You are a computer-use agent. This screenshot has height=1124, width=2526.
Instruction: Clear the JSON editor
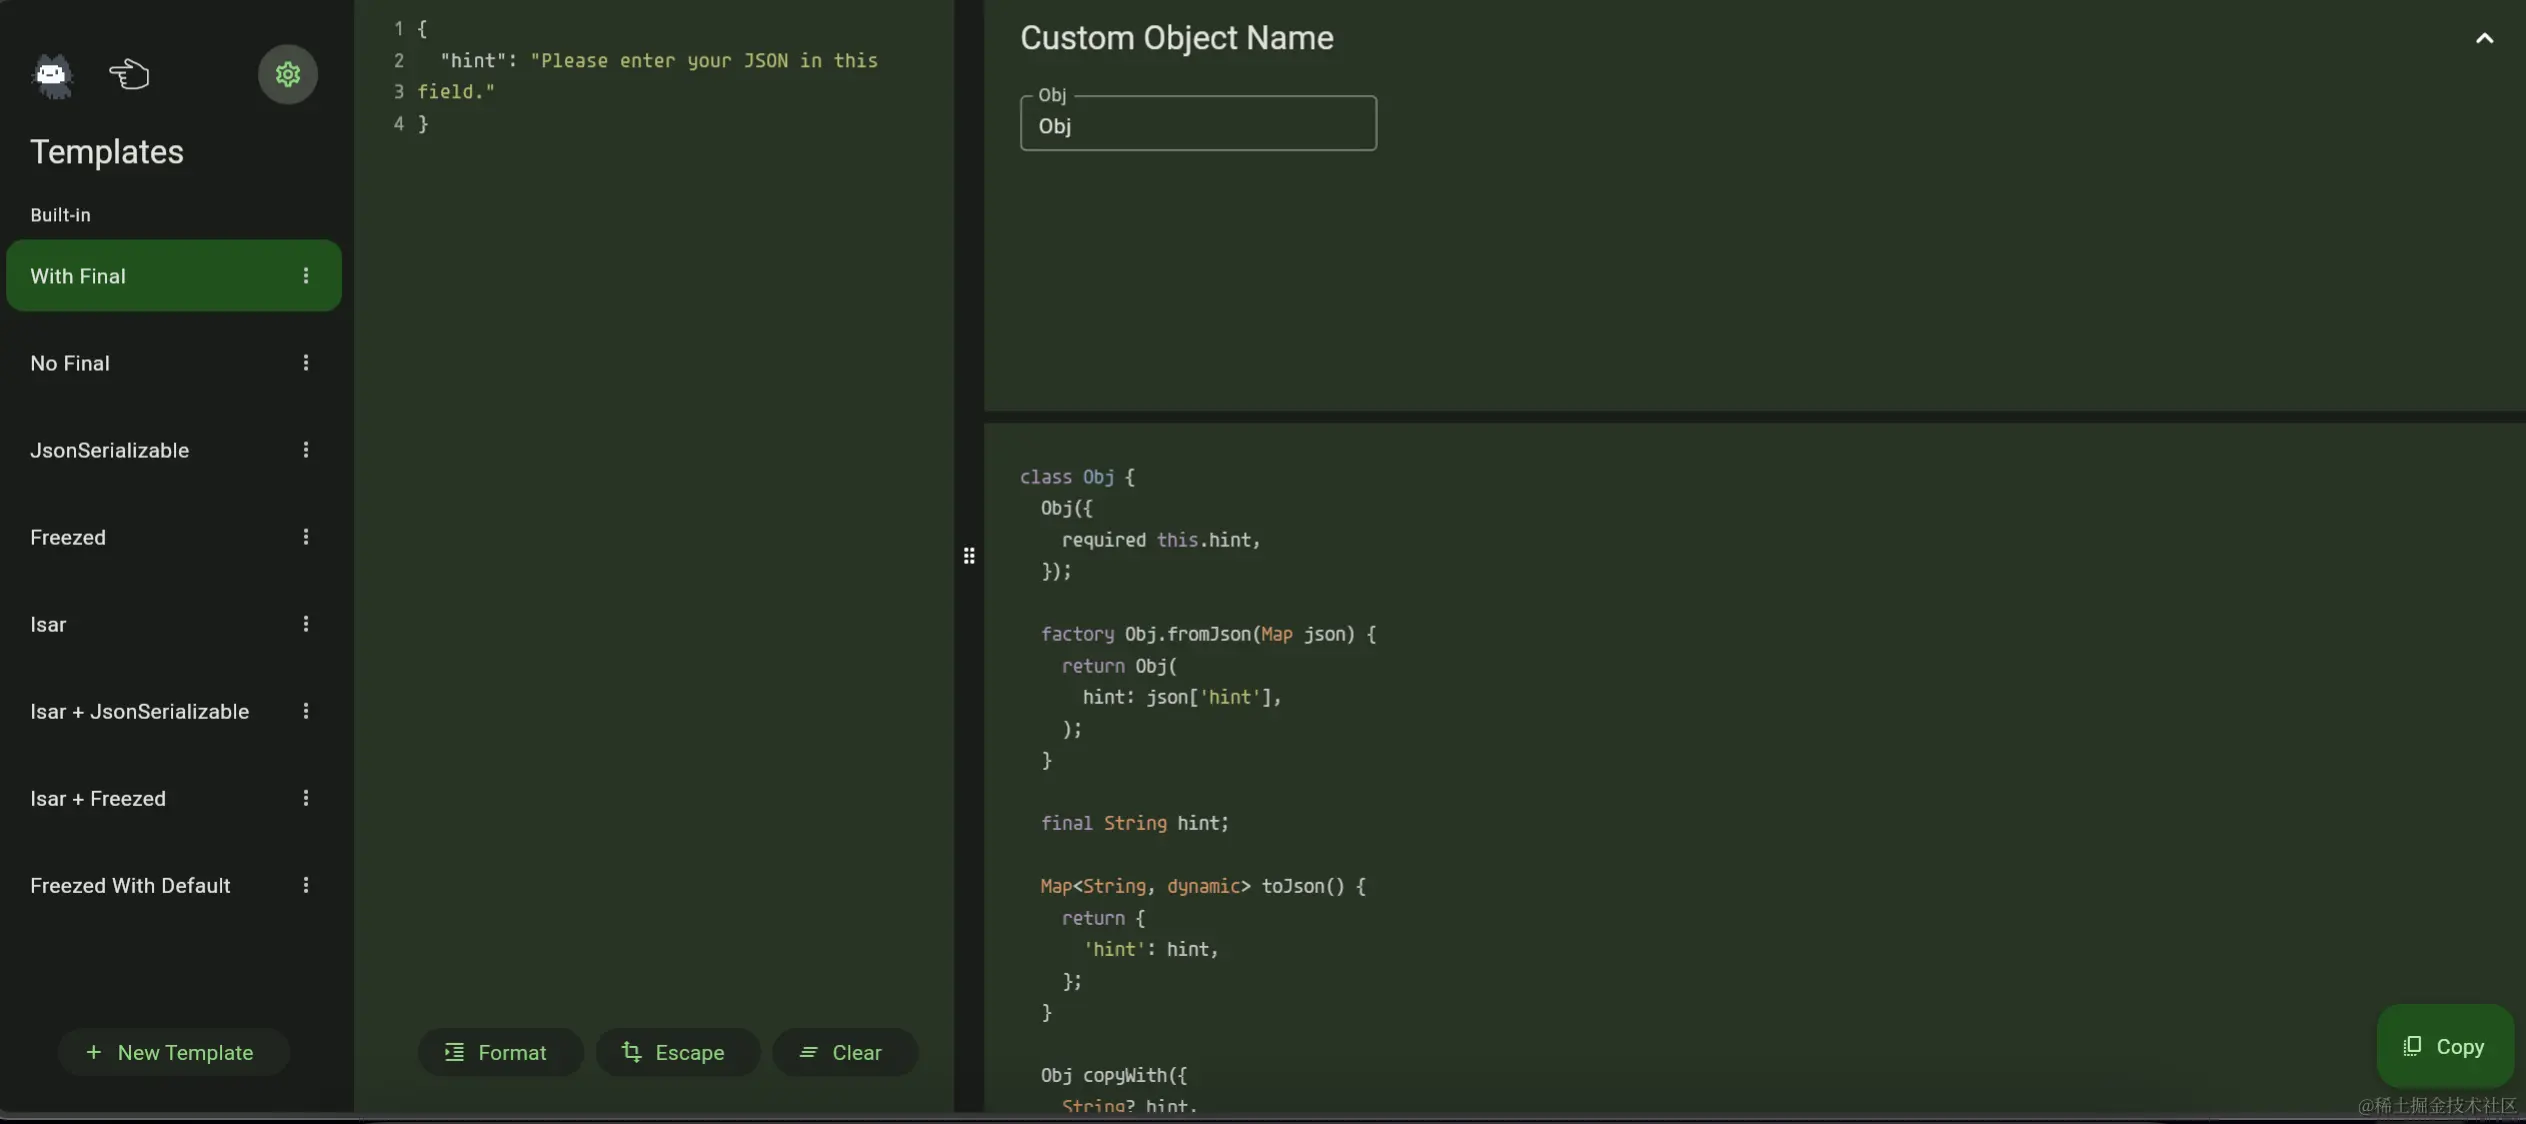[x=844, y=1052]
